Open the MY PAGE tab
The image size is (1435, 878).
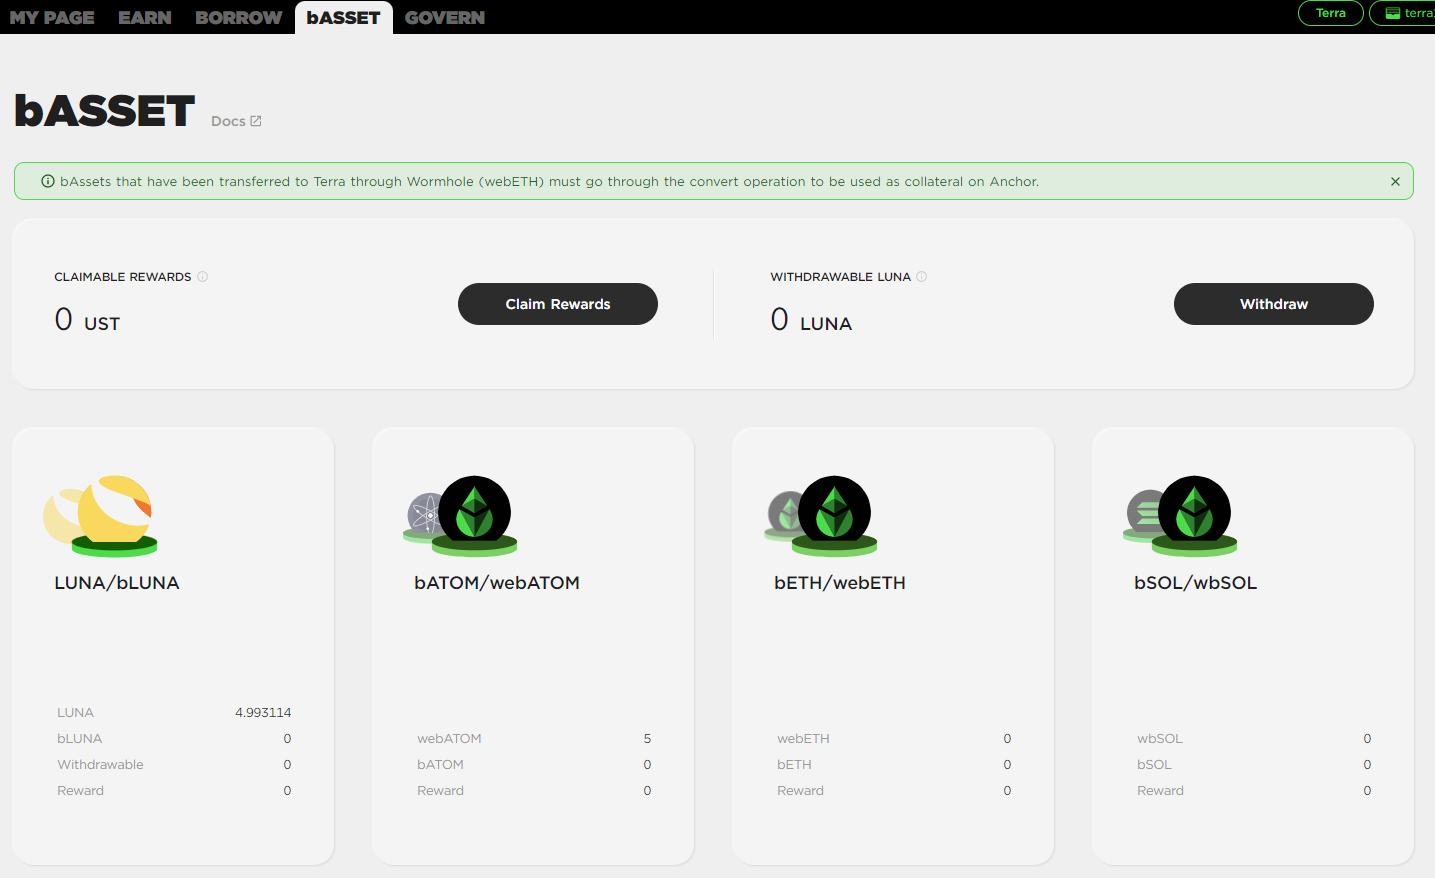click(x=52, y=18)
